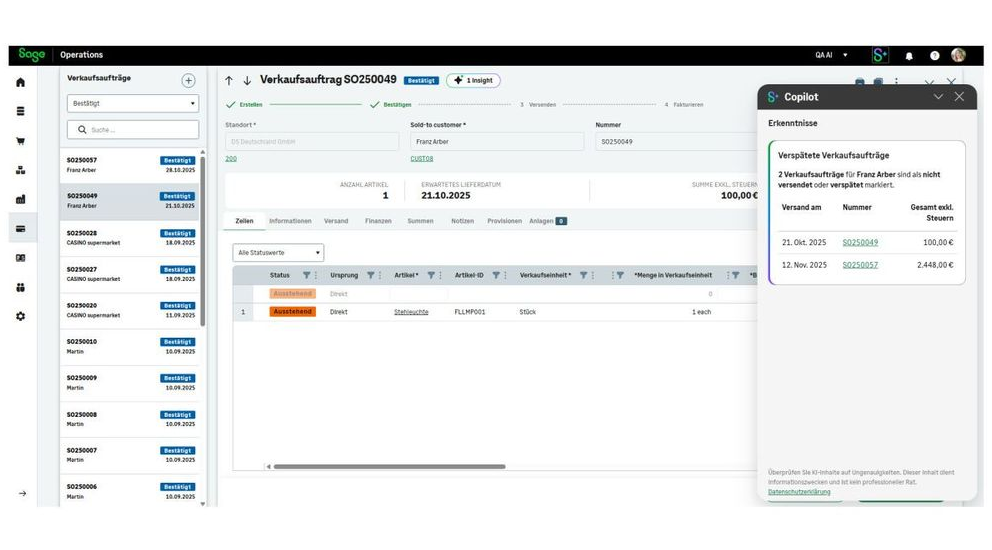992x550 pixels.
Task: Click the SO250057 link in Copilot
Action: point(860,265)
